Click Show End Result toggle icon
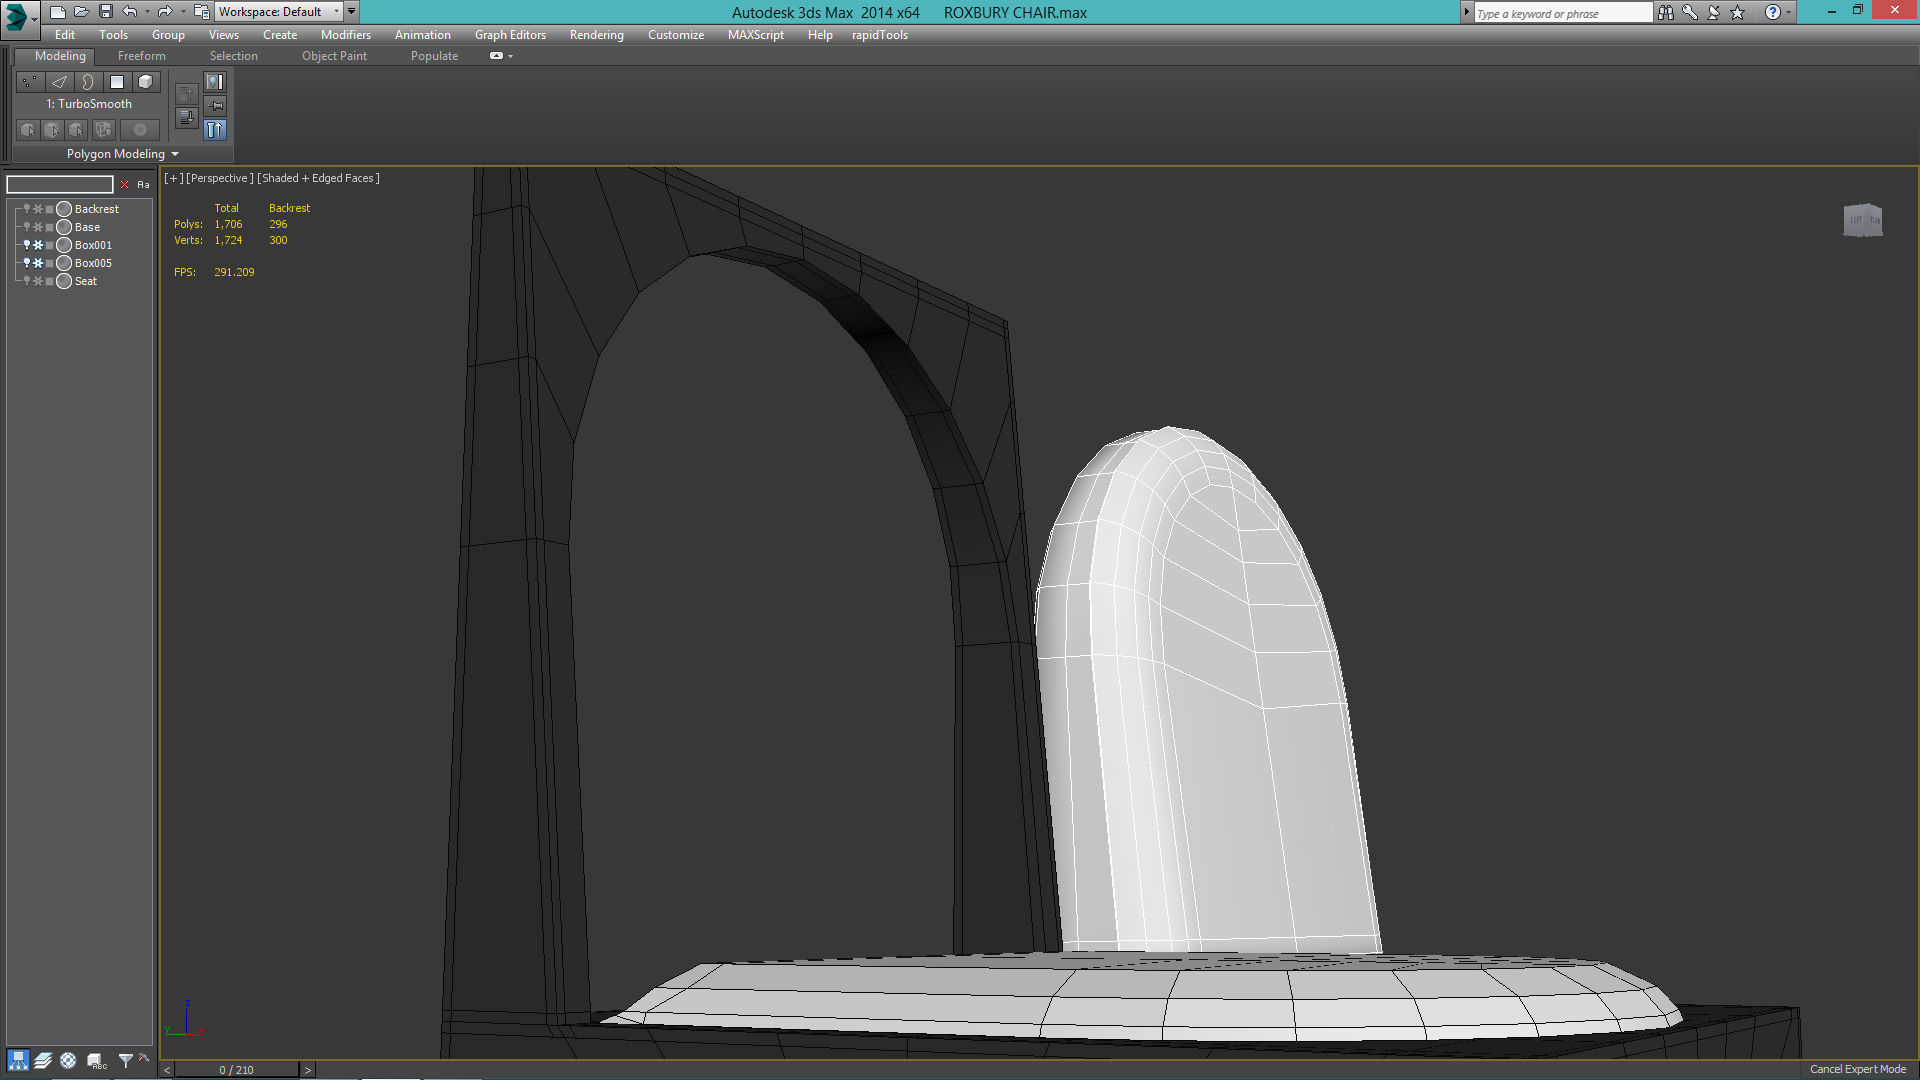Image resolution: width=1920 pixels, height=1080 pixels. point(215,130)
